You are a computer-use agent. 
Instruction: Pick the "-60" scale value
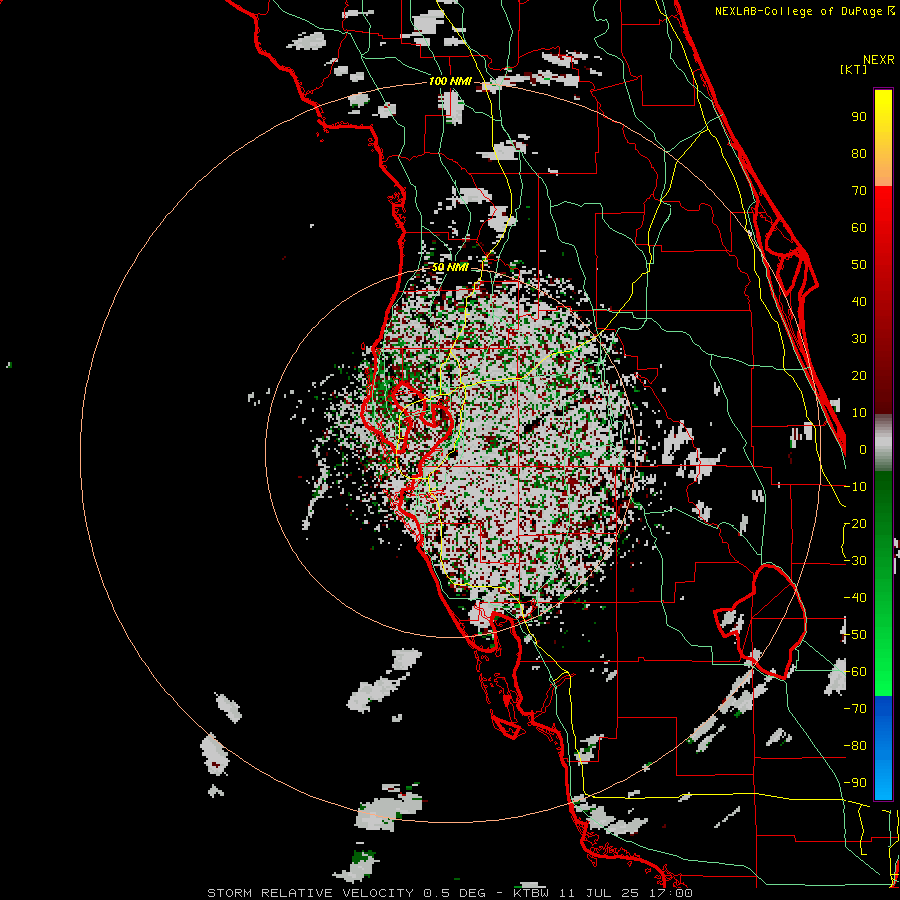(x=855, y=672)
